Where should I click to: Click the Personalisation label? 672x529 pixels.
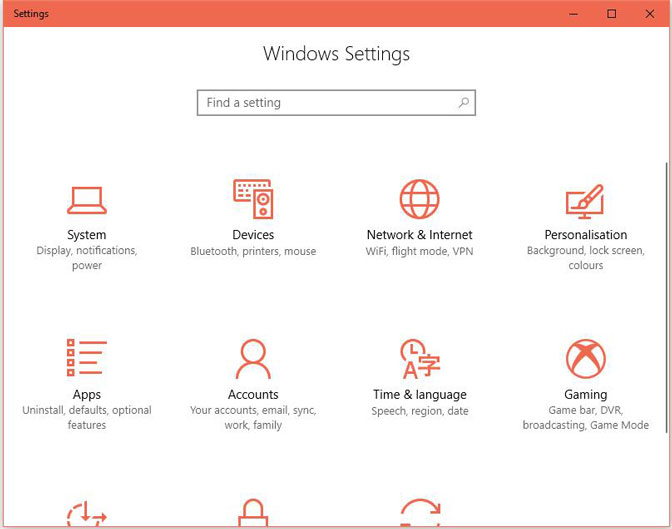point(585,234)
